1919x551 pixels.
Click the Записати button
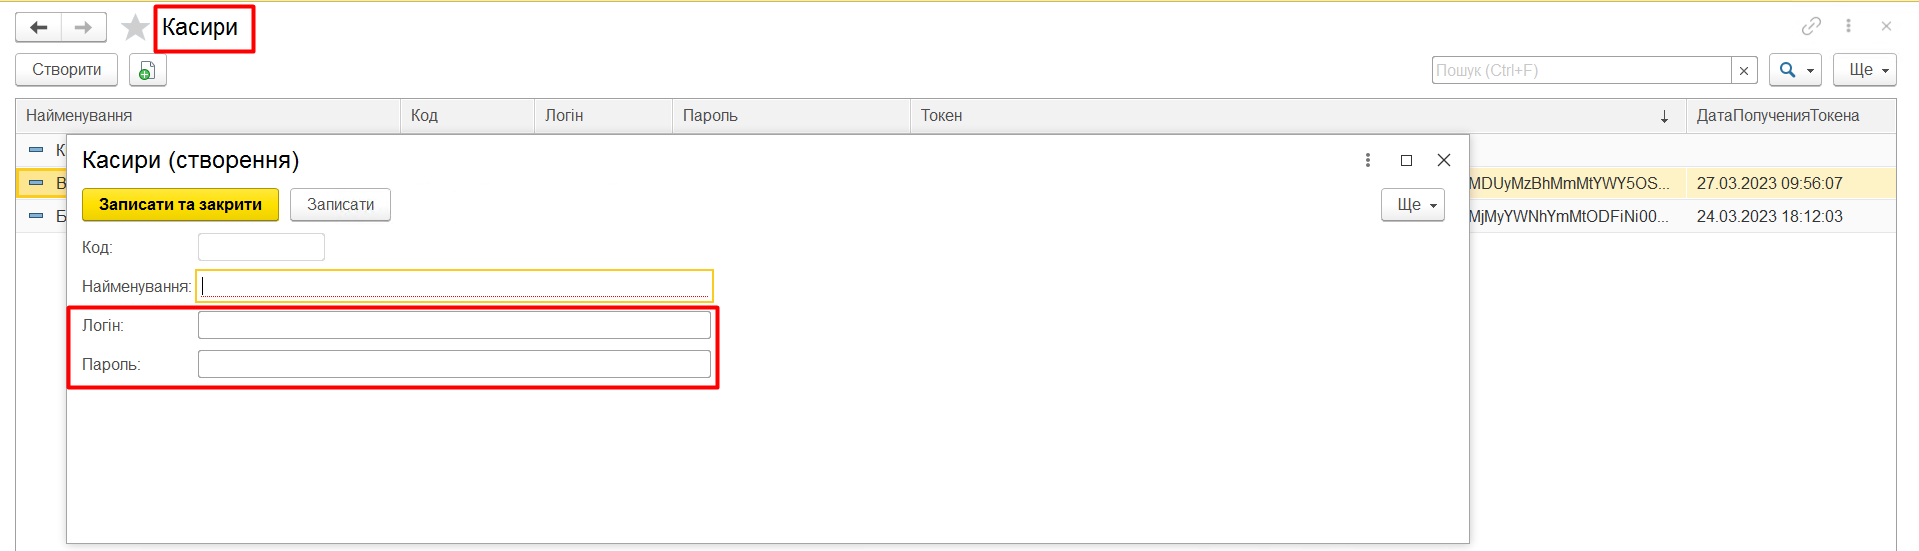(x=340, y=204)
